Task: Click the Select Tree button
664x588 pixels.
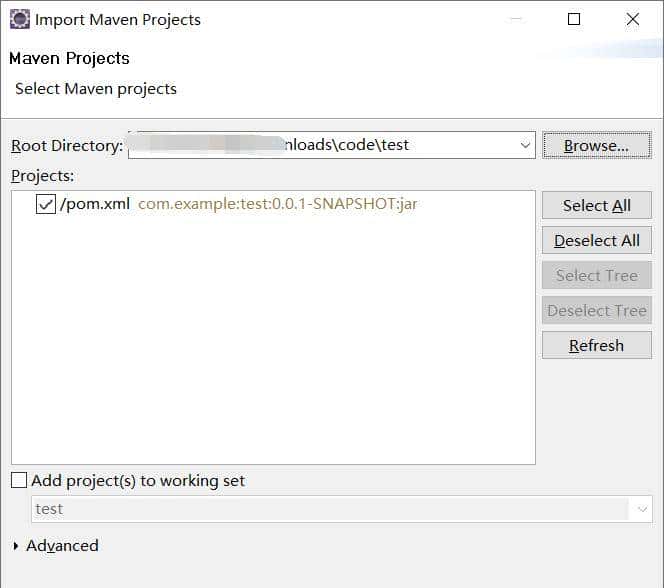Action: (x=597, y=276)
